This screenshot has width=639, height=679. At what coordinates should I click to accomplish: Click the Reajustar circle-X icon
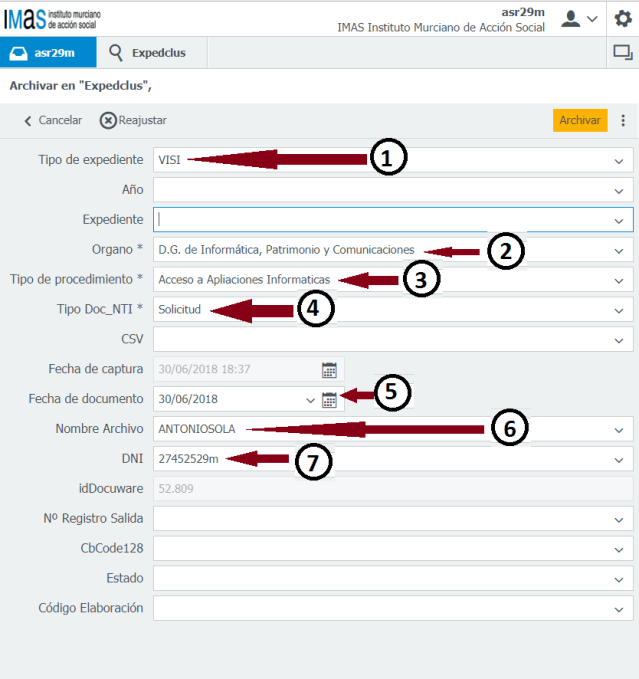coord(108,120)
